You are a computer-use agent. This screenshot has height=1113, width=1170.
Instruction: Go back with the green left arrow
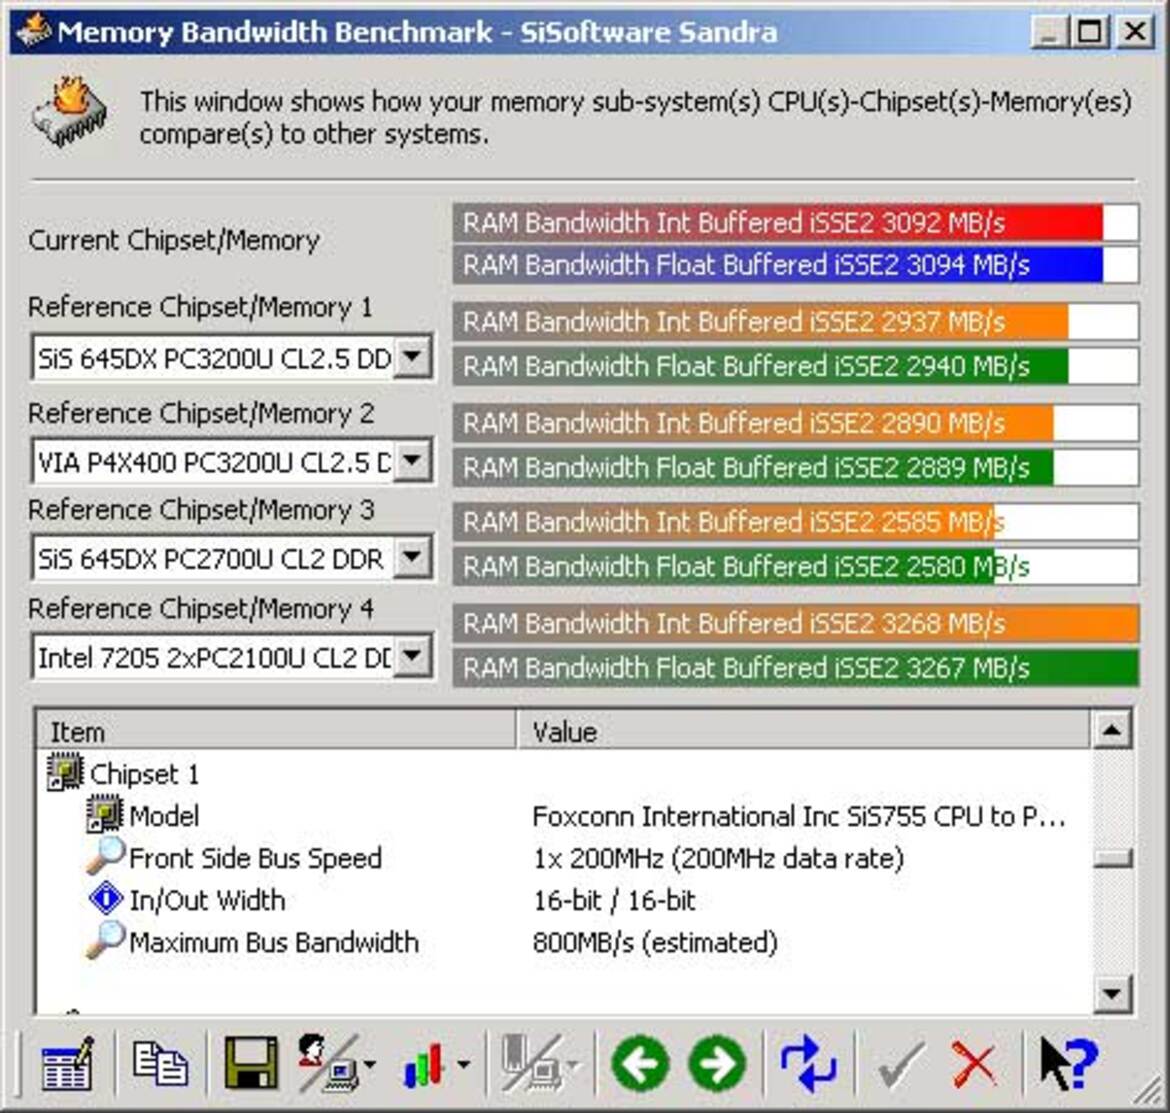click(639, 1064)
